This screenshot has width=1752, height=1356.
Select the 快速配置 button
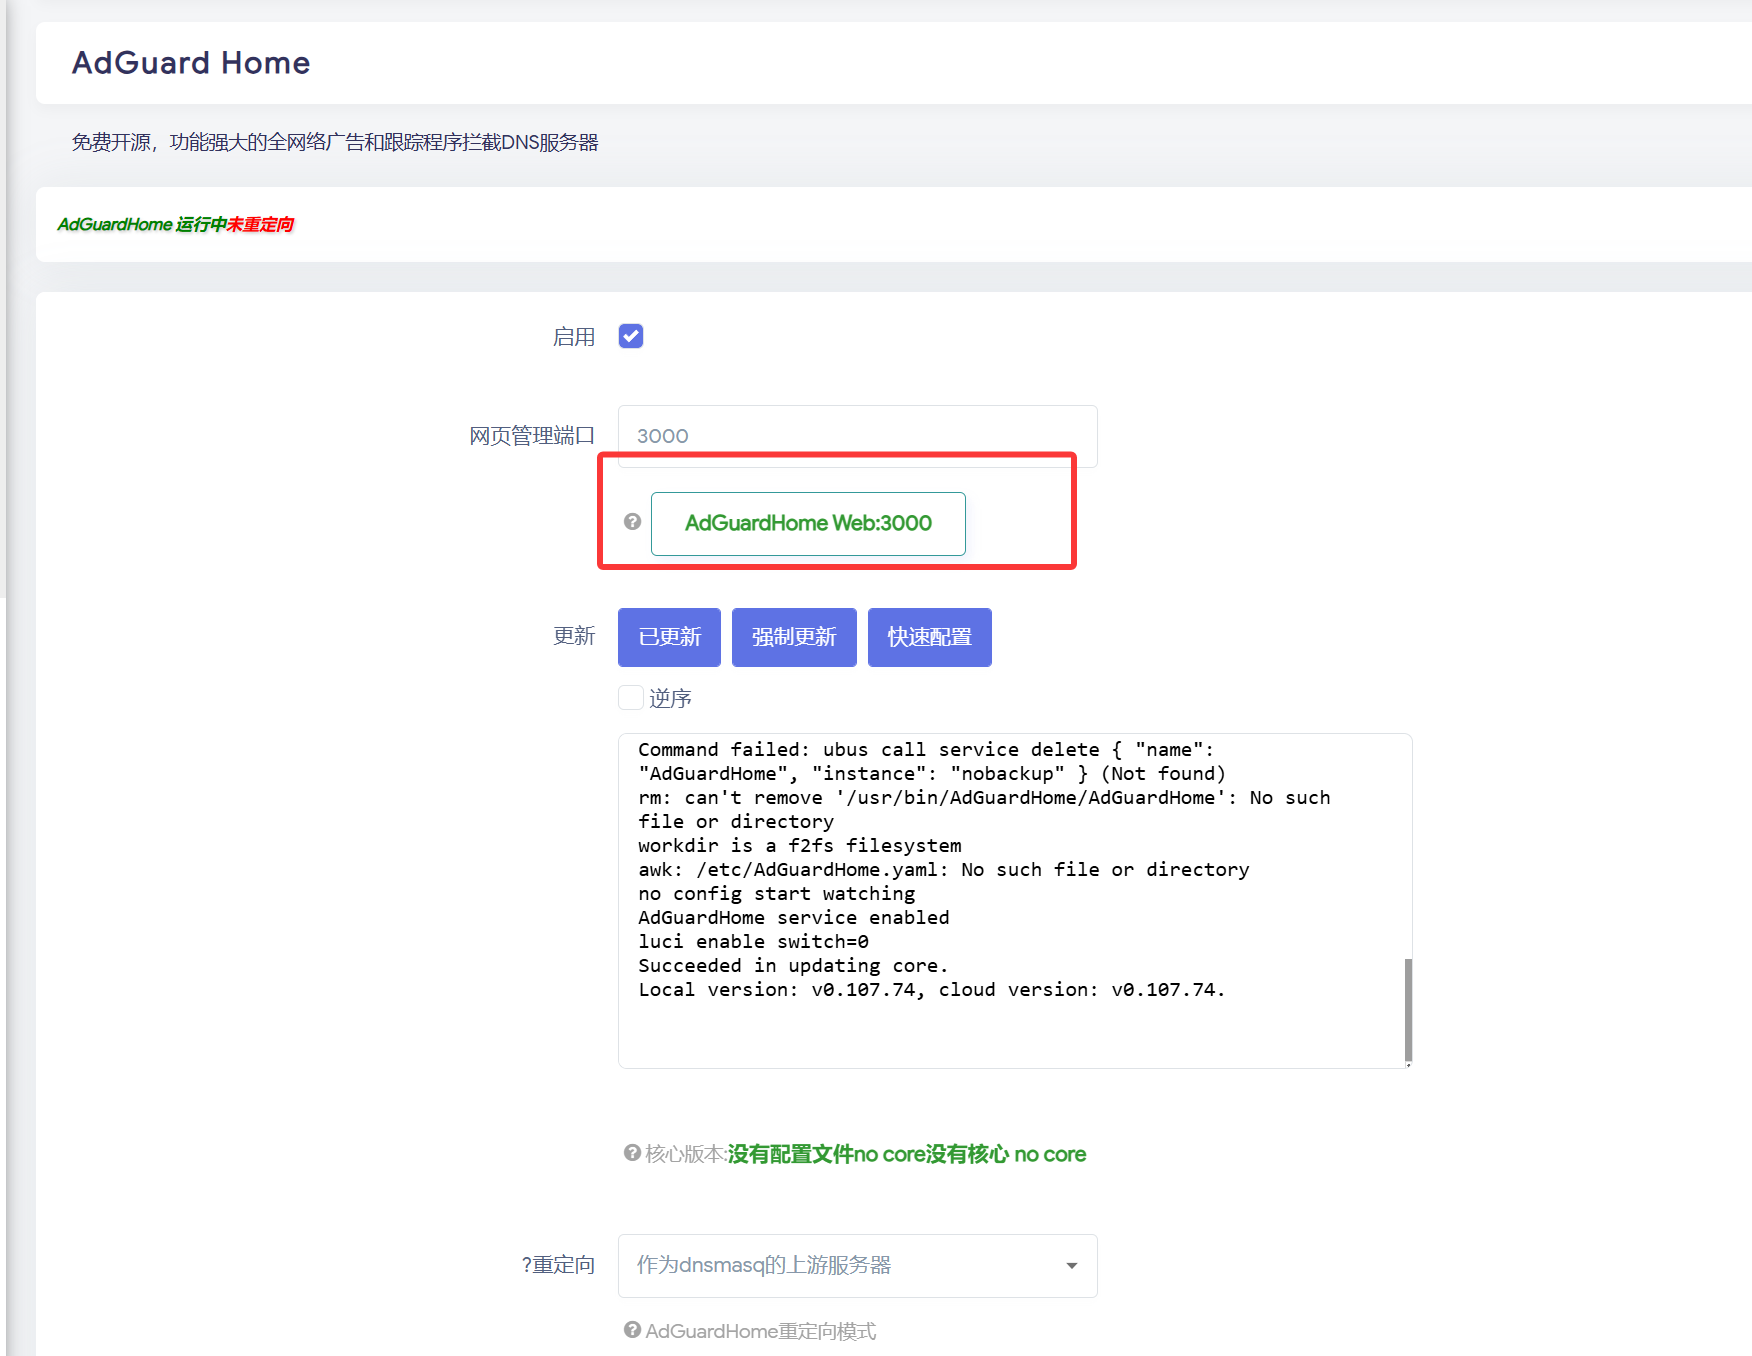929,637
